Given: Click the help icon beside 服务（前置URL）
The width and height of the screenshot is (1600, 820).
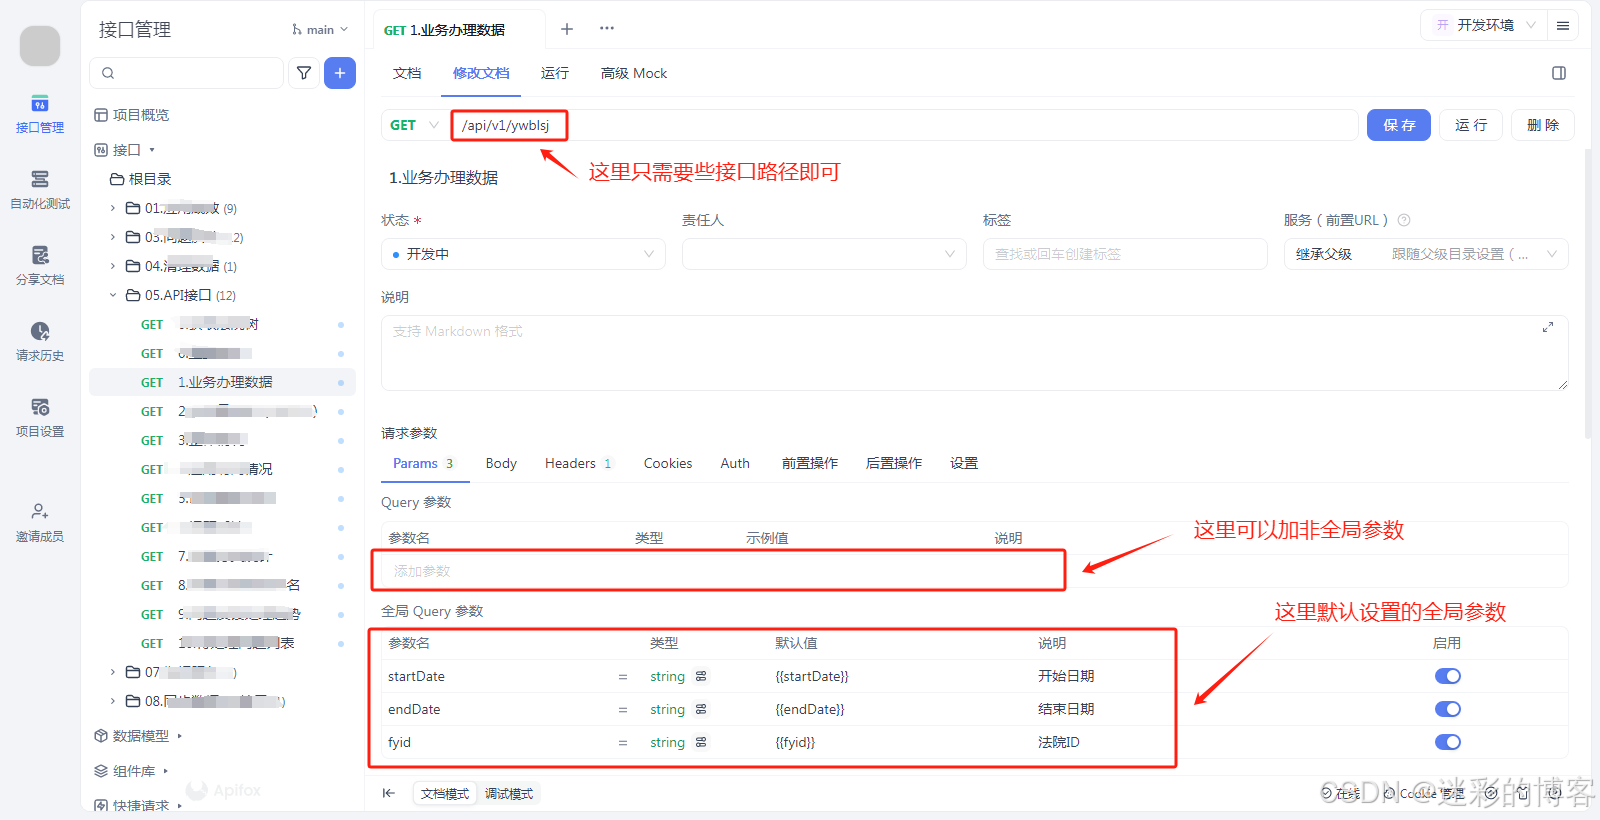Looking at the screenshot, I should click(1404, 220).
